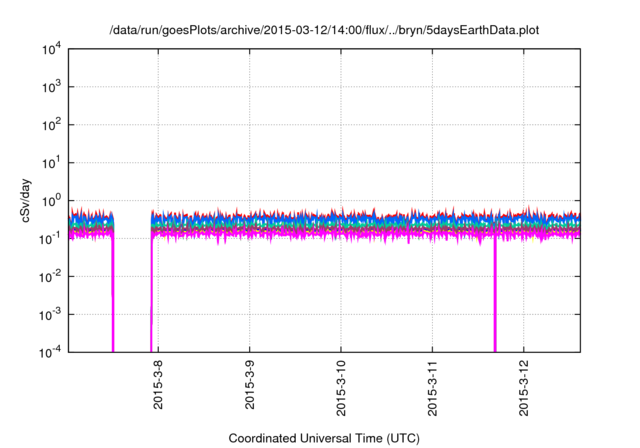Click the 10^-2 y-axis tick label
This screenshot has width=640, height=448.
[x=50, y=277]
